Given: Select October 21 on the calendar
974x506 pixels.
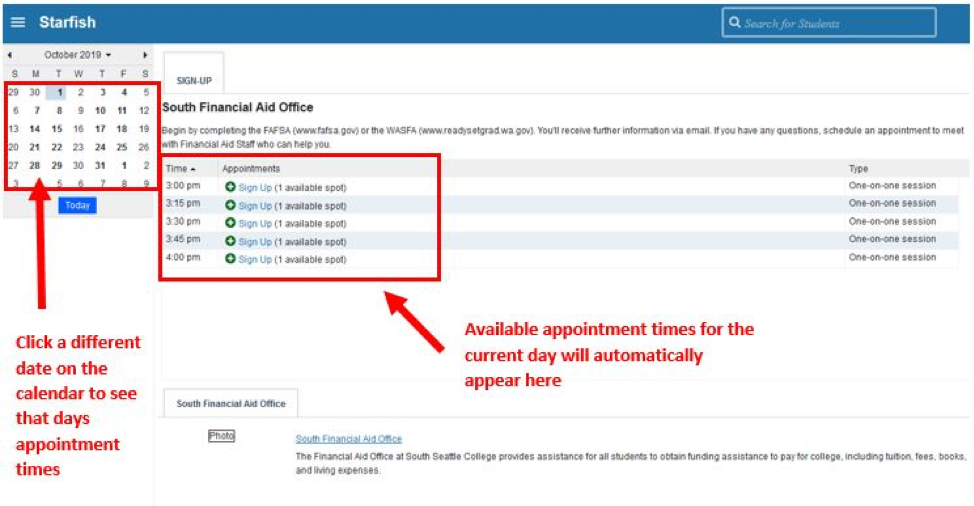Looking at the screenshot, I should tap(35, 147).
